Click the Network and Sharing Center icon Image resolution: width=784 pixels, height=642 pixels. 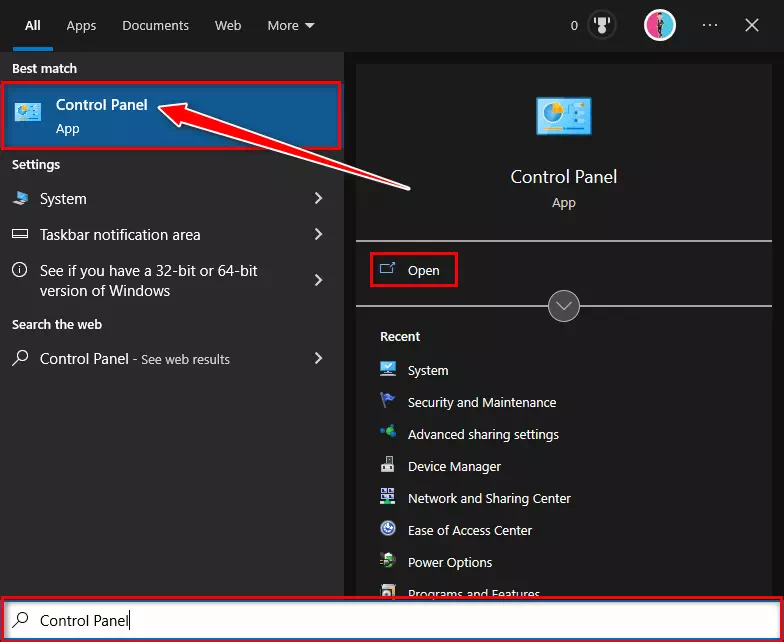[x=388, y=496]
